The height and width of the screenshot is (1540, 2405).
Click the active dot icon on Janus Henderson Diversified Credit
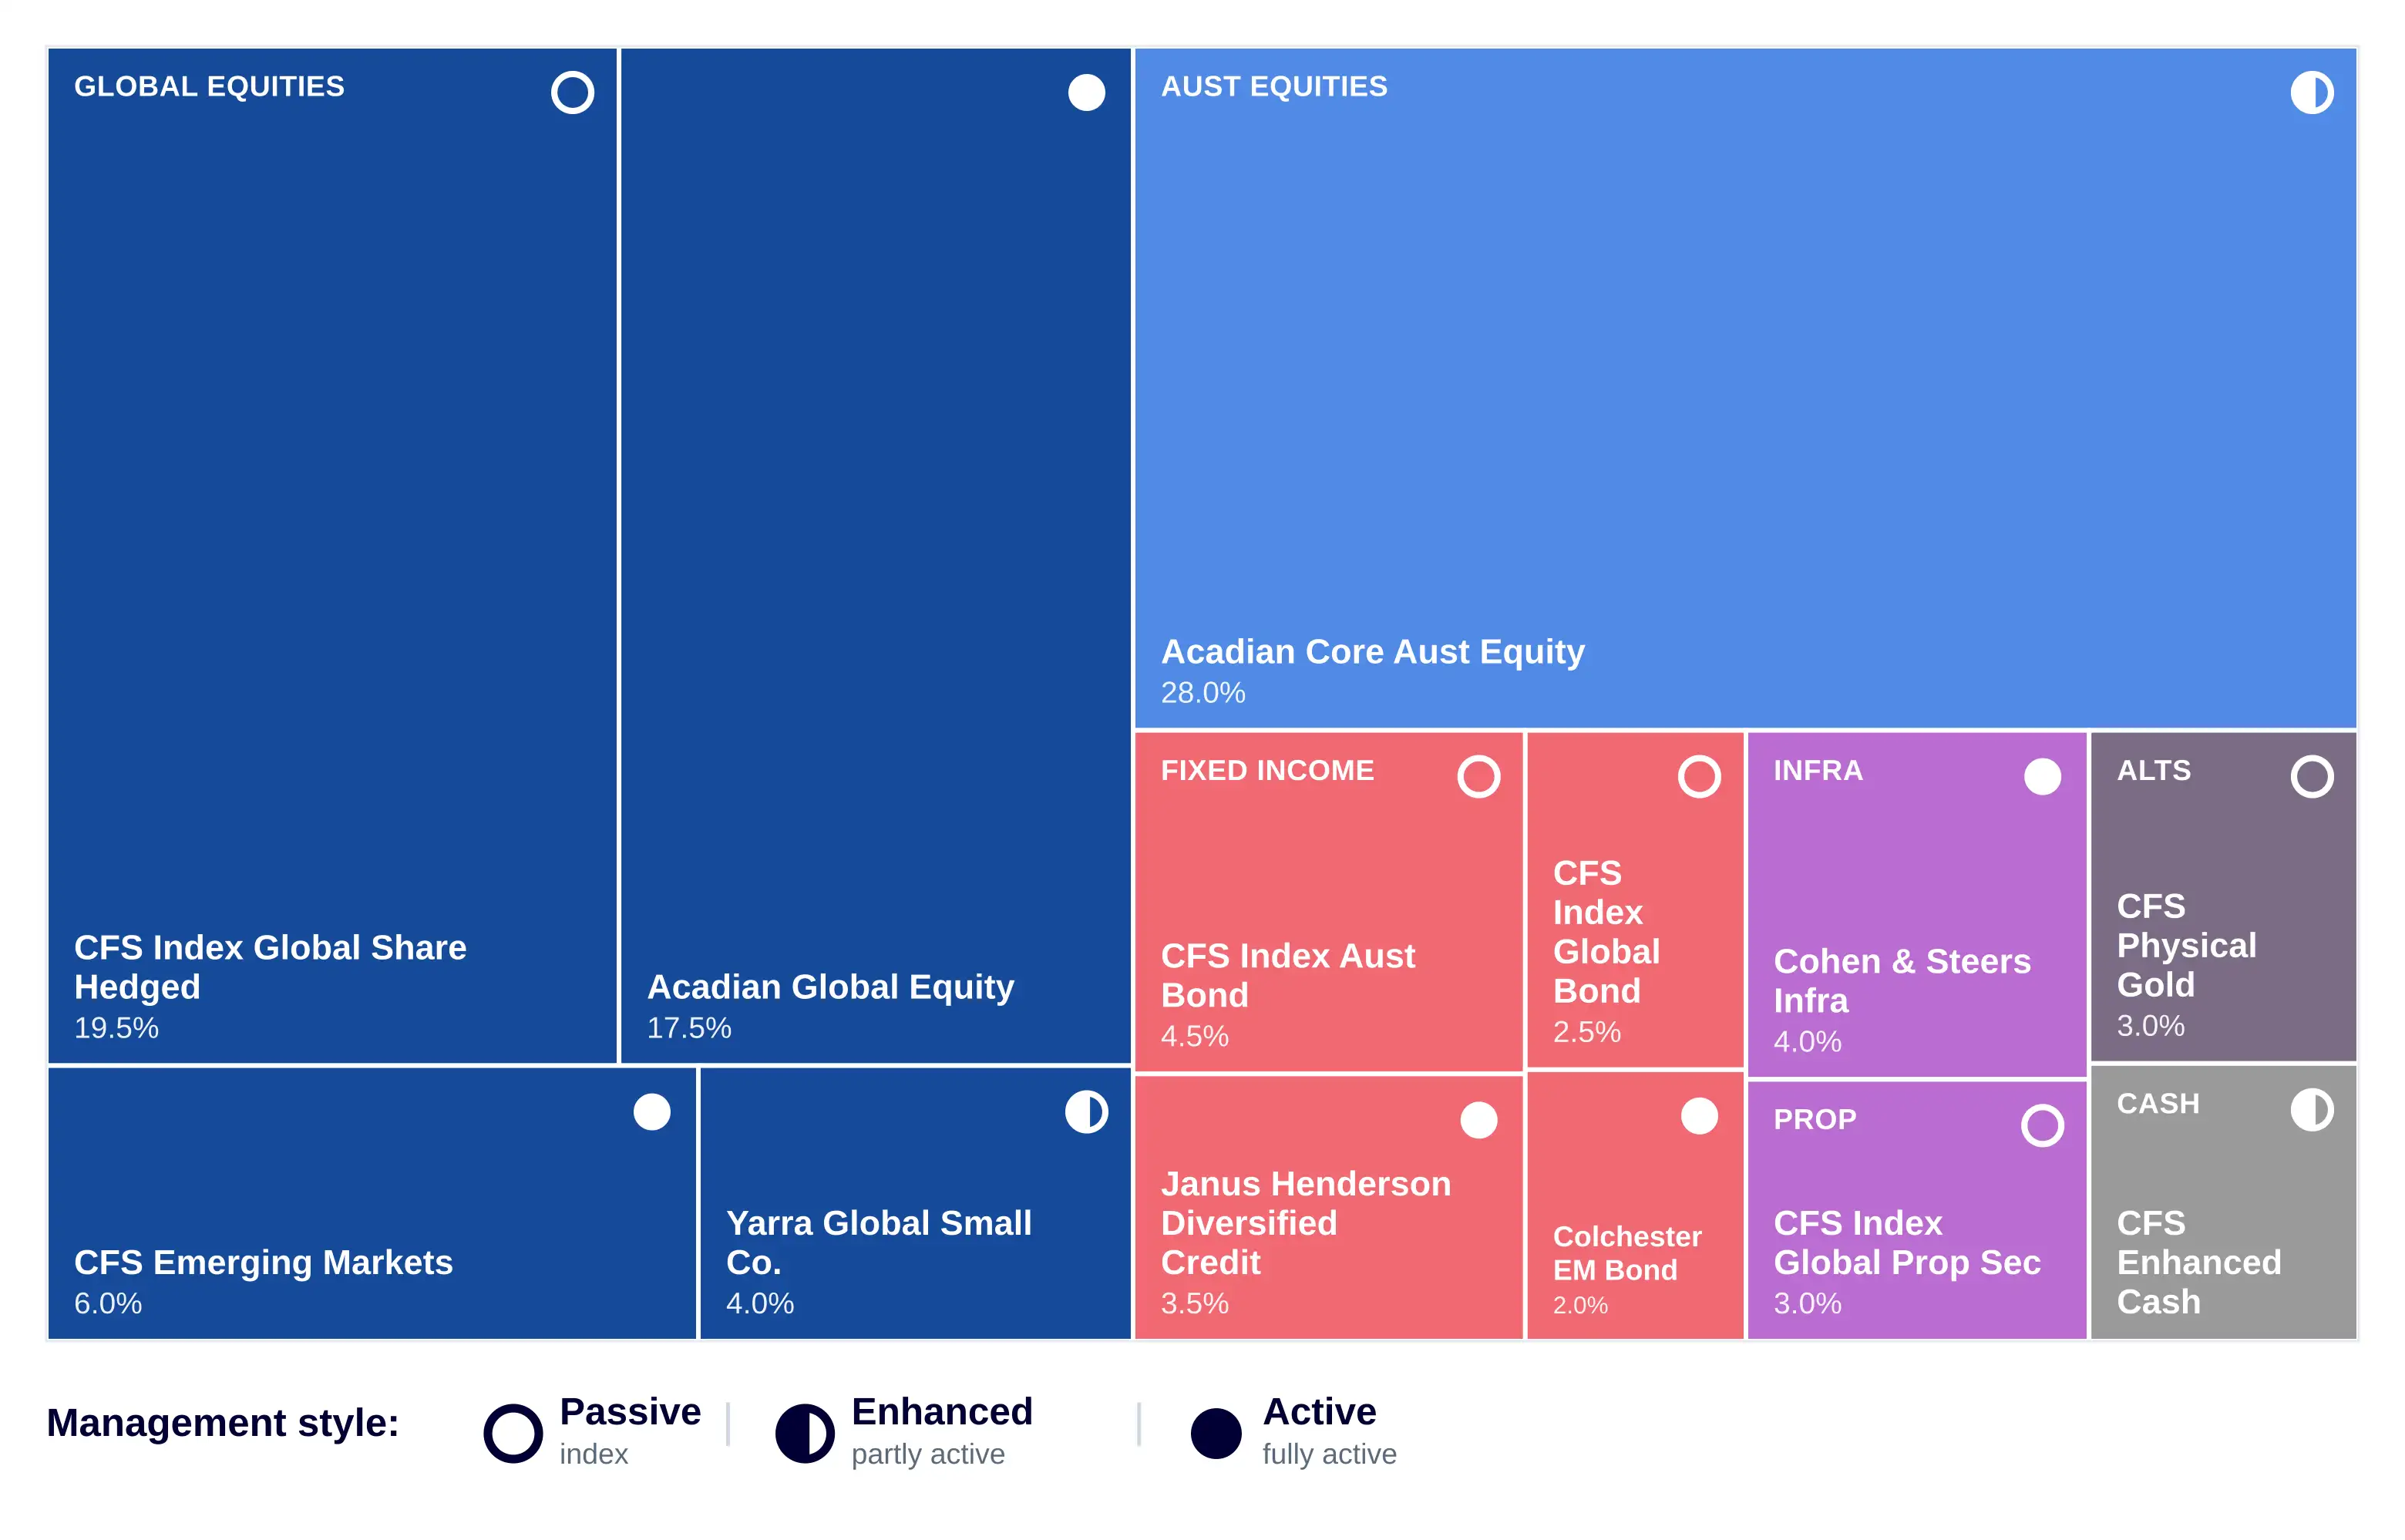[x=1479, y=1120]
